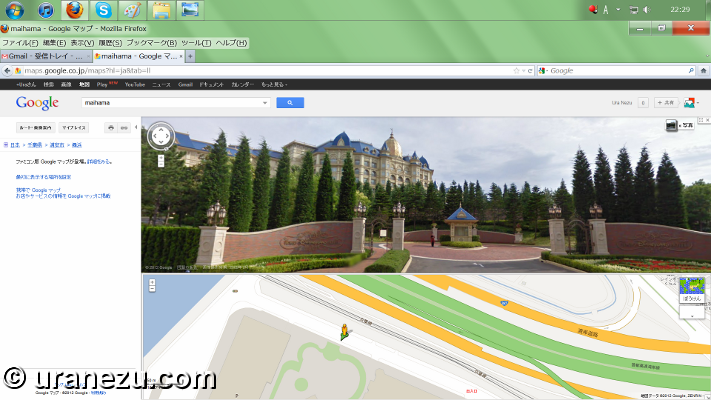Click the blue Google Maps search button
Image resolution: width=711 pixels, height=400 pixels.
coord(290,103)
